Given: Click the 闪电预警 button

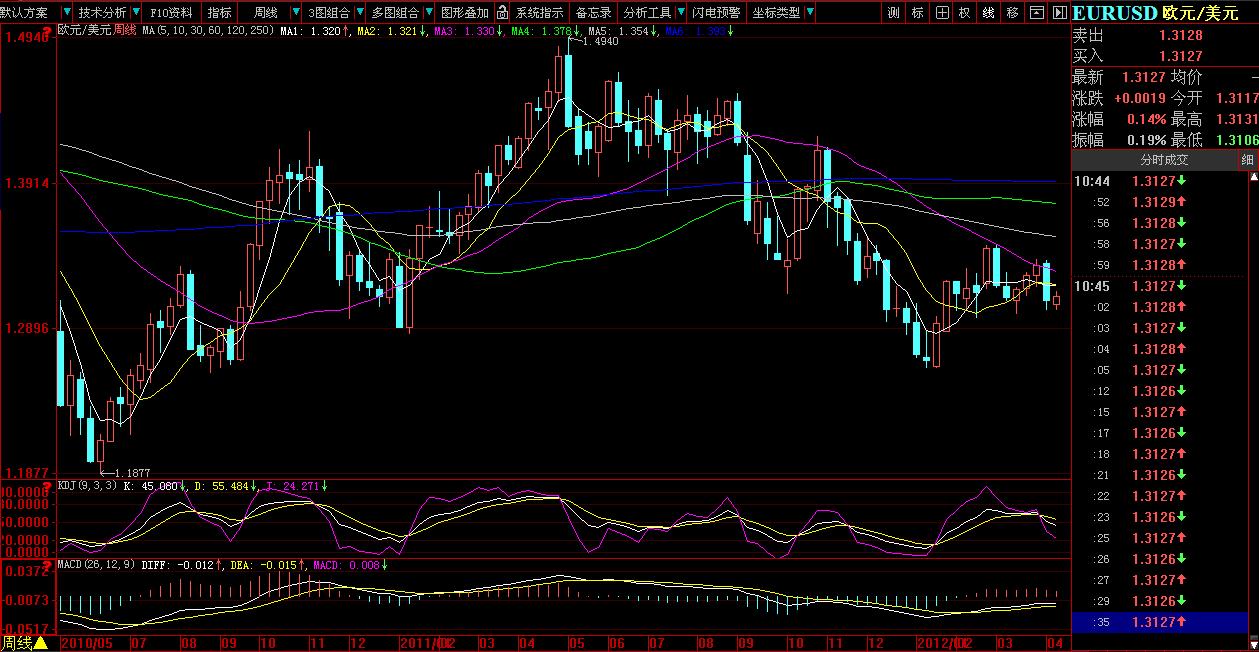Looking at the screenshot, I should click(x=716, y=13).
